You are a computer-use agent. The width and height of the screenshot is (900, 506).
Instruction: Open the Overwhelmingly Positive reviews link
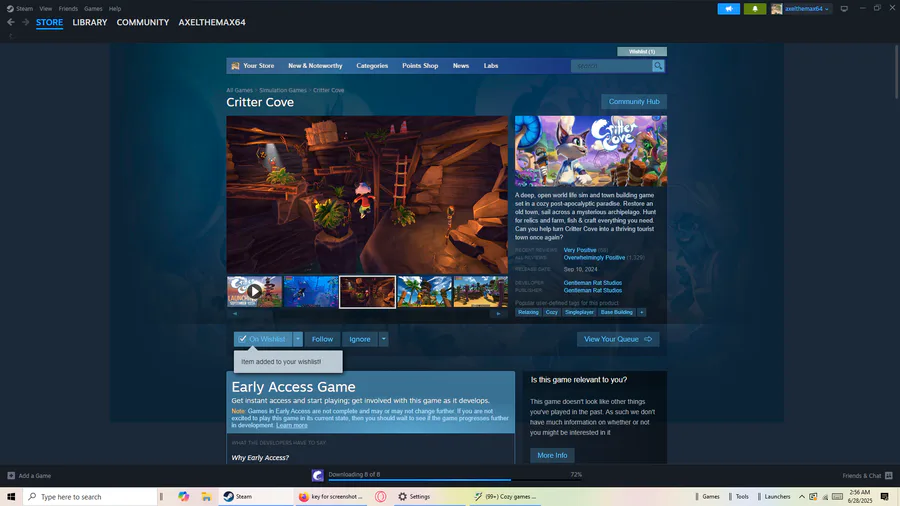pos(594,258)
